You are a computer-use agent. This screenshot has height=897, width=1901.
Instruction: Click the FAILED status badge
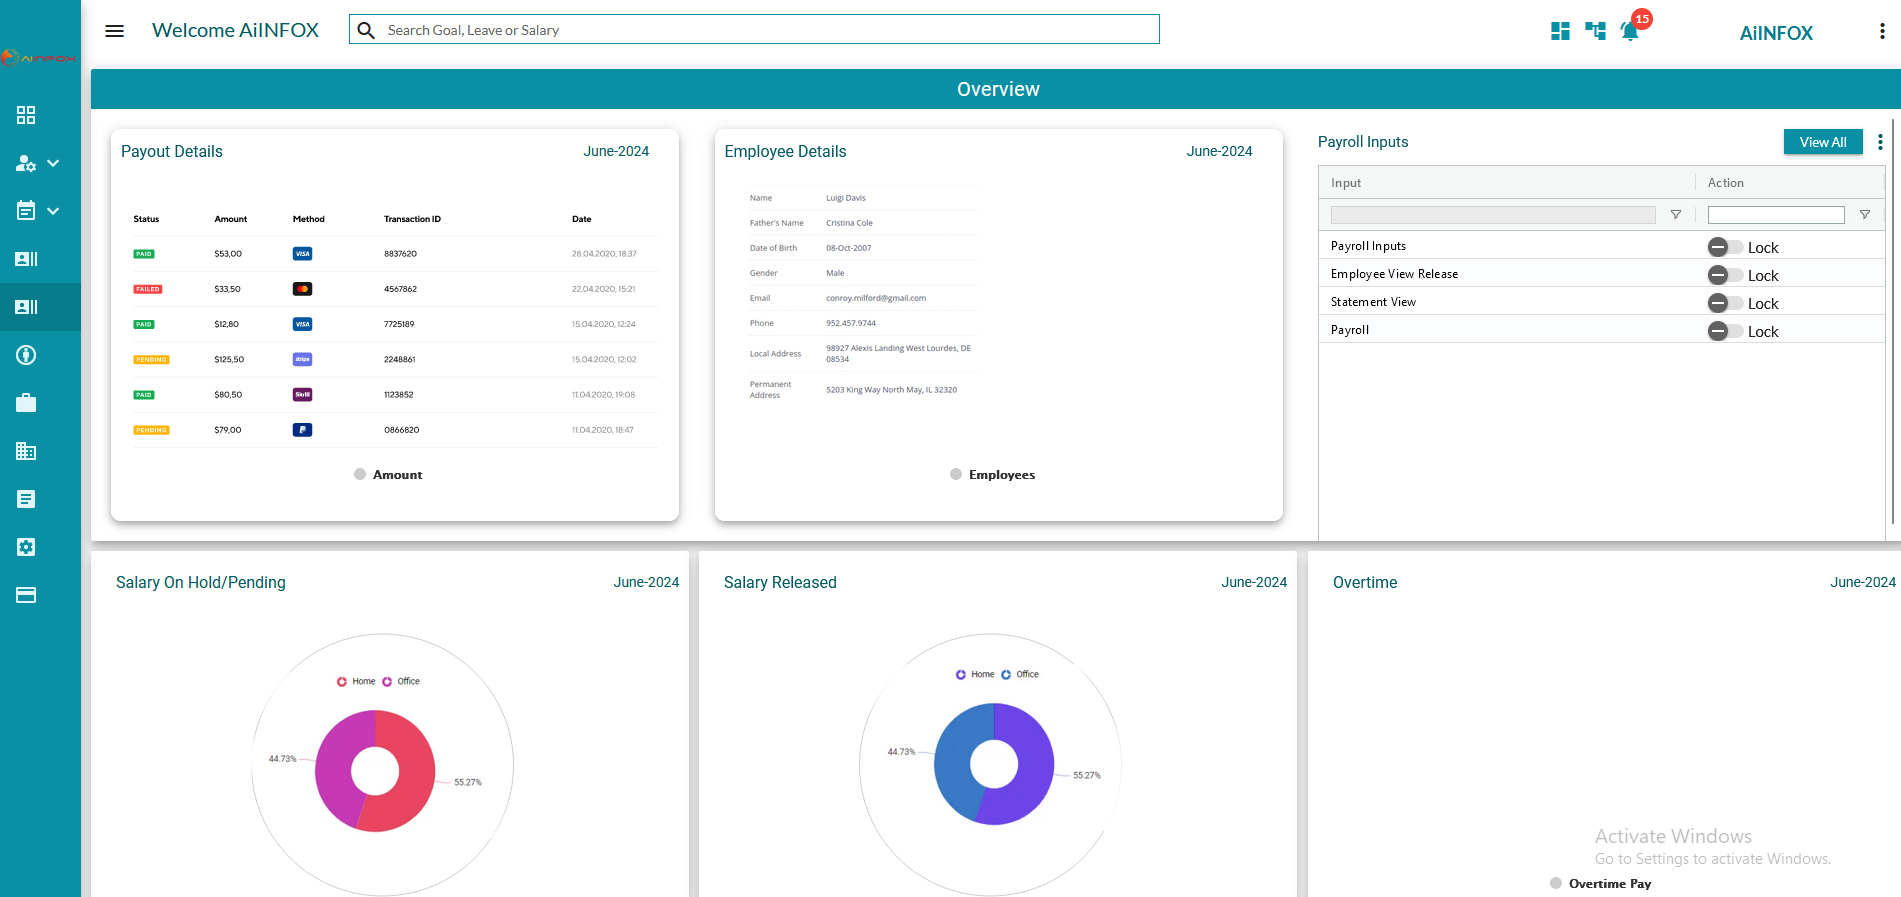click(x=148, y=289)
